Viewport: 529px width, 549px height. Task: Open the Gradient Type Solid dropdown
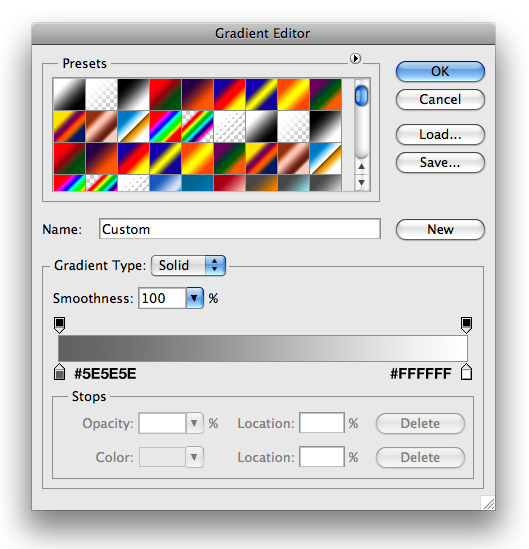pos(188,265)
